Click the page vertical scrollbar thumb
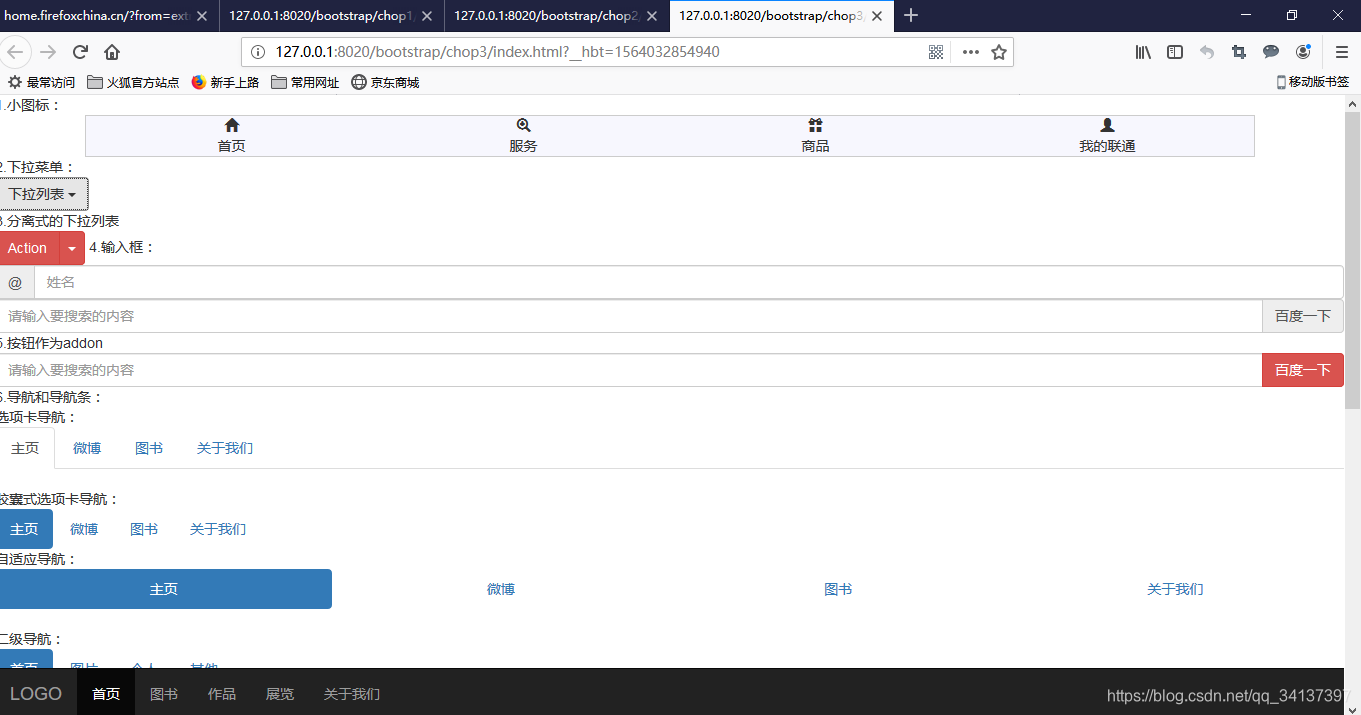The image size is (1361, 715). coord(1352,260)
